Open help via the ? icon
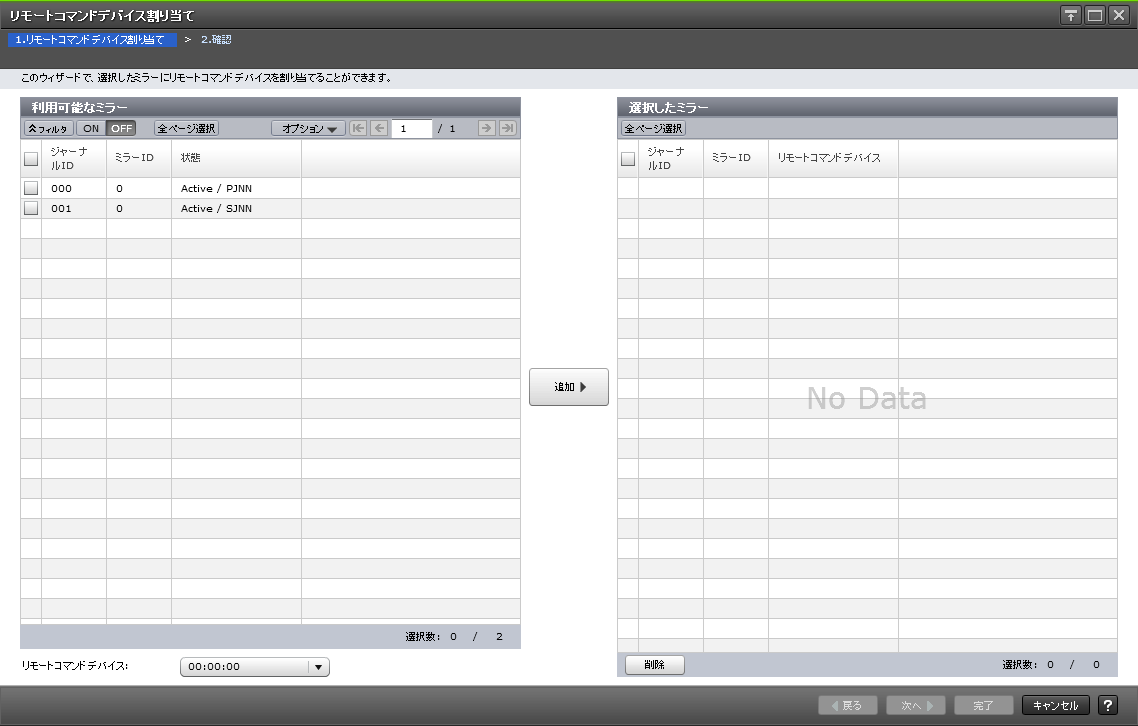1138x726 pixels. click(1109, 704)
